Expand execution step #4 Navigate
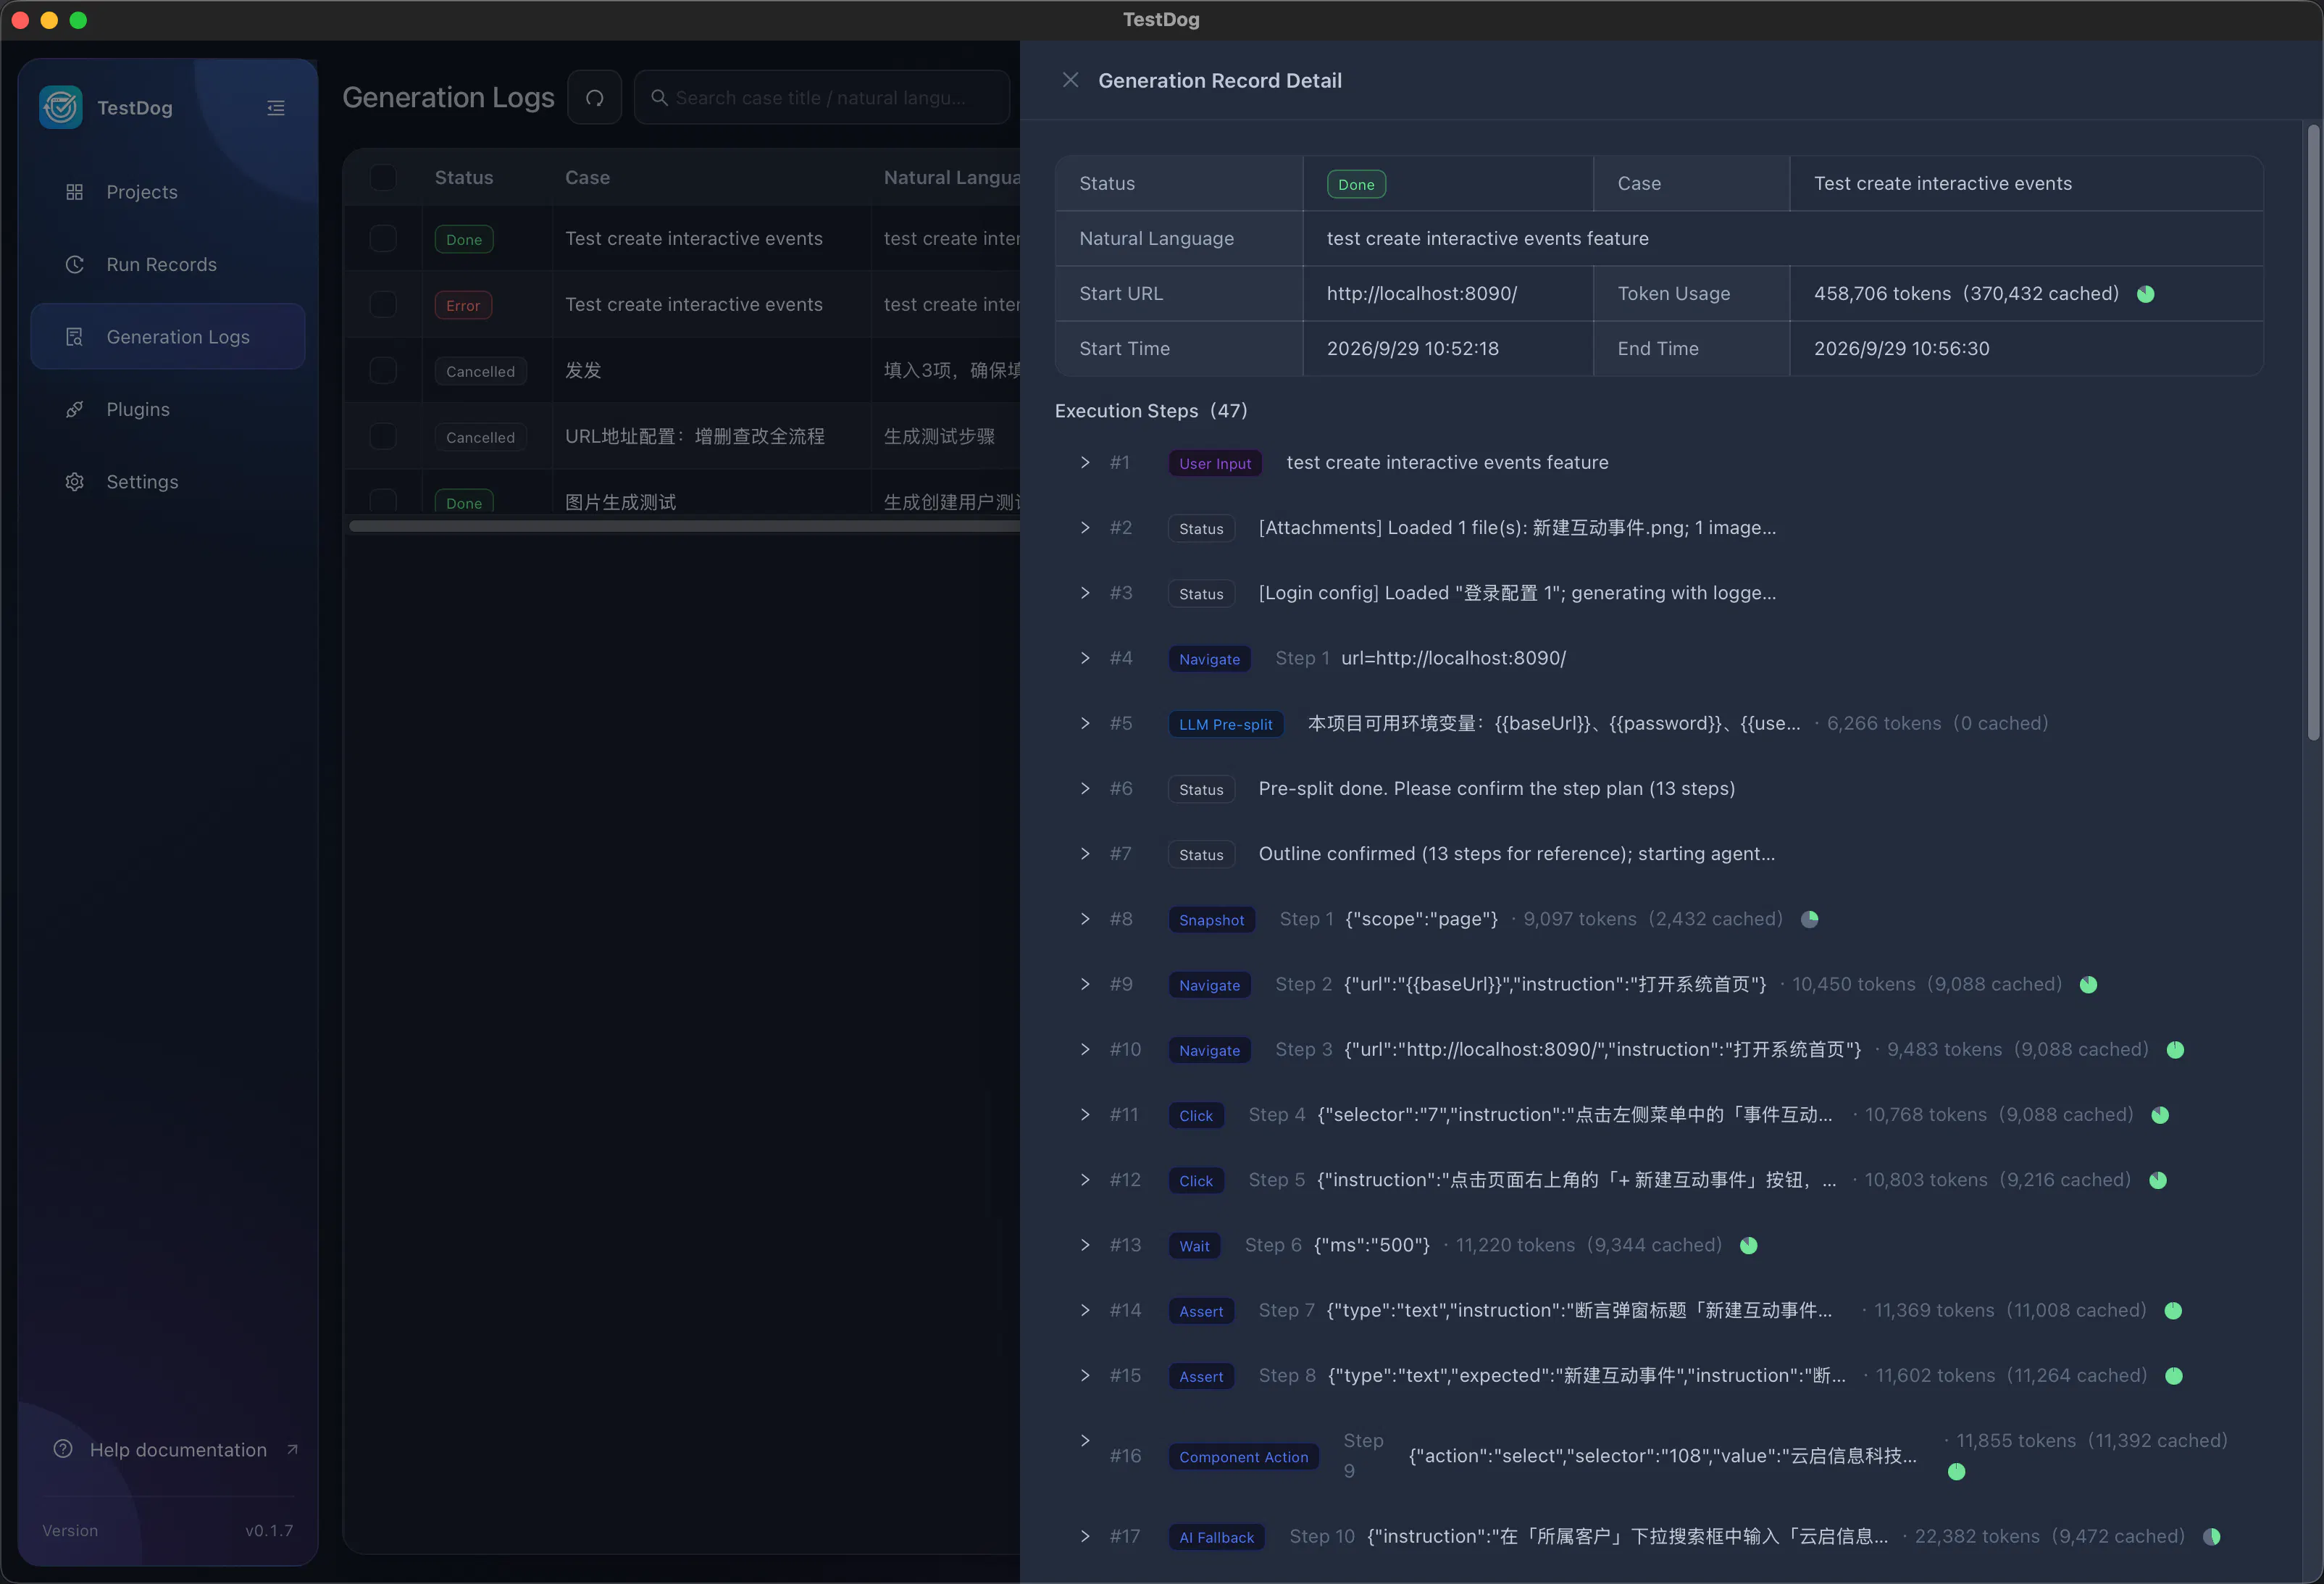 coord(1085,658)
